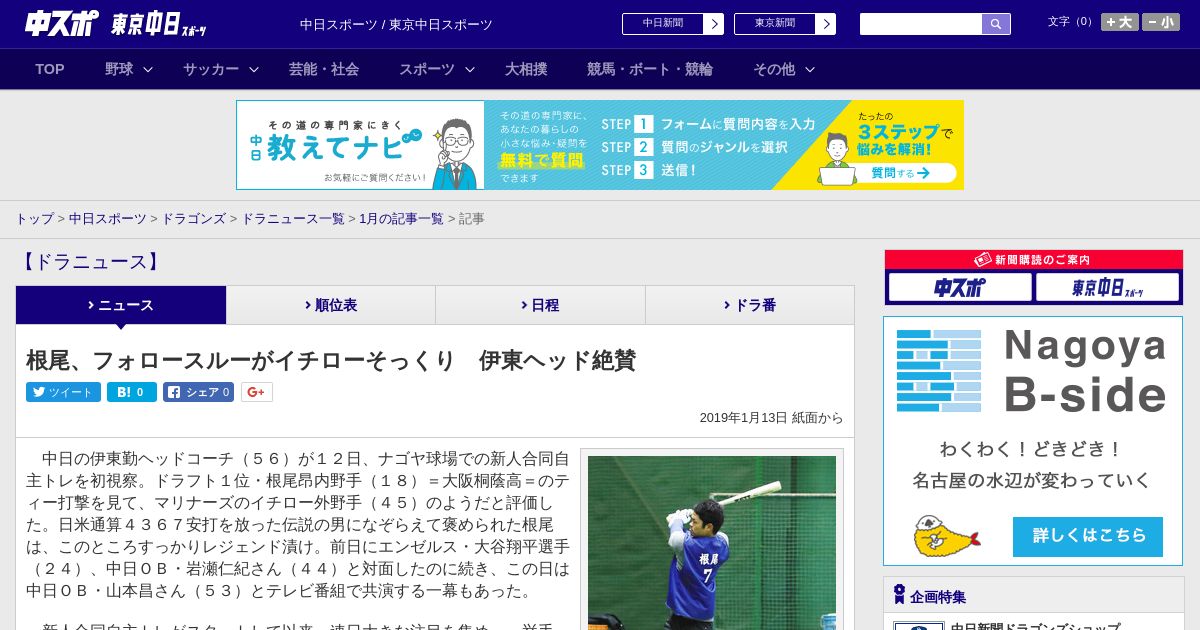
Task: Click the 【ドラニュース】 section heading
Action: (x=91, y=262)
